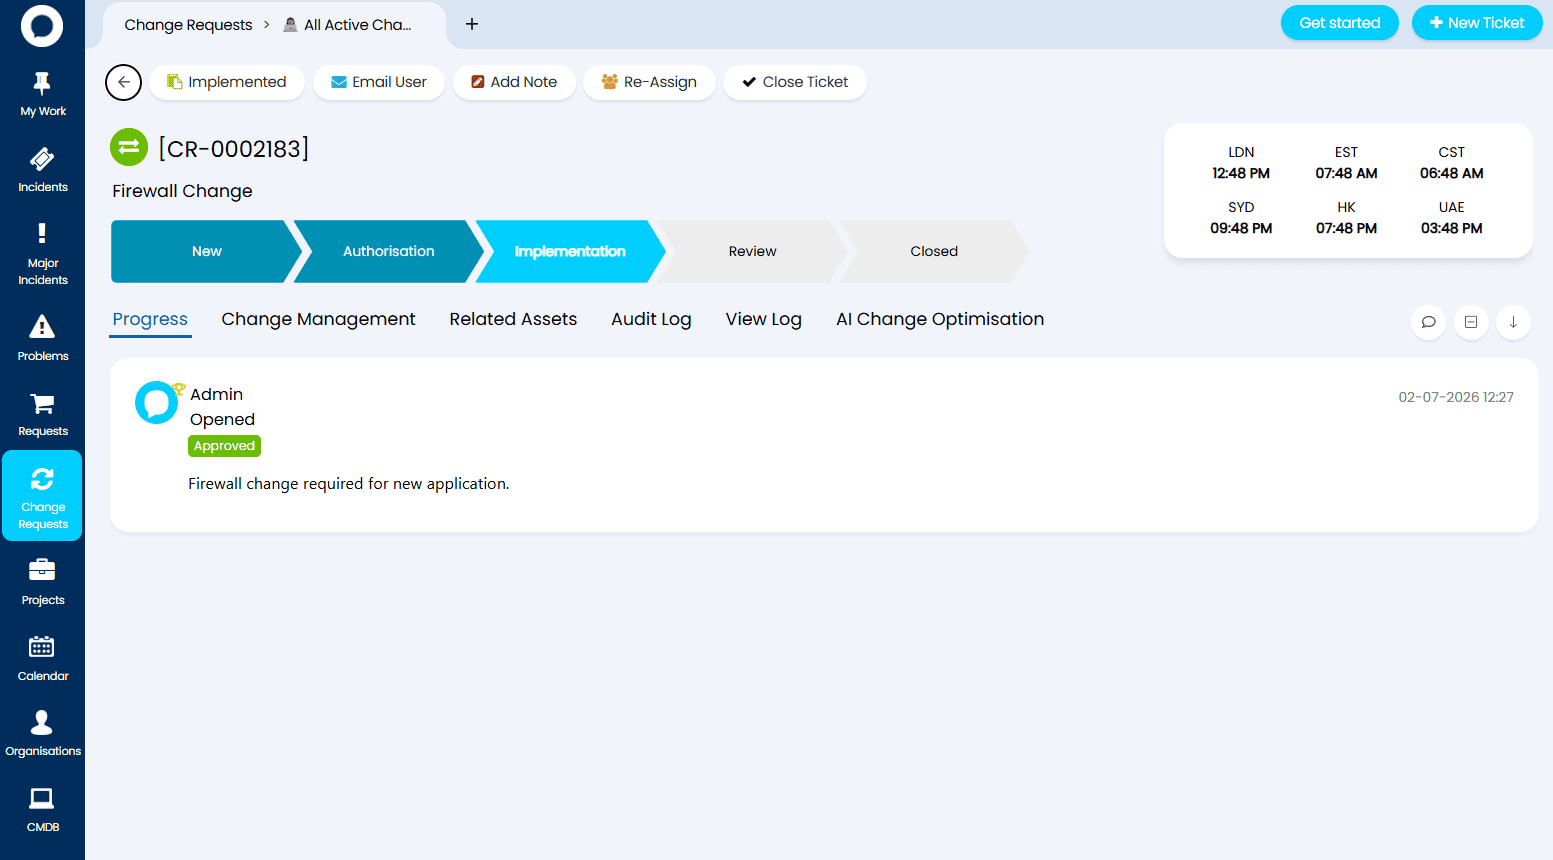Image resolution: width=1553 pixels, height=860 pixels.
Task: Click the Admin name in progress entry
Action: [x=217, y=394]
